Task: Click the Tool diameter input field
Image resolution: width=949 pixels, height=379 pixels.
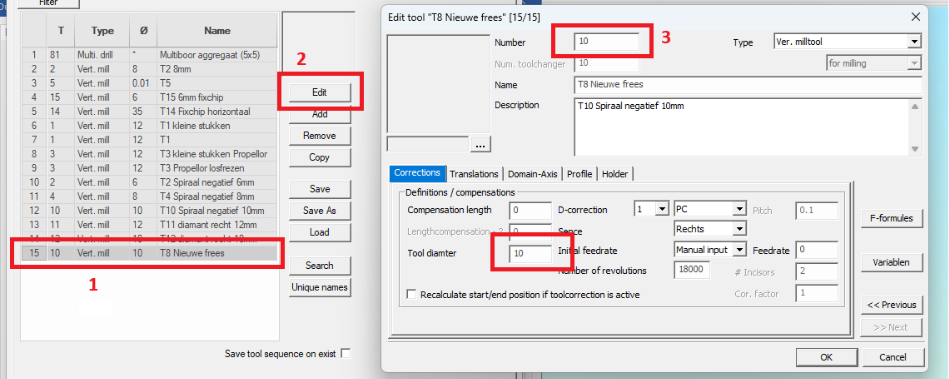Action: pos(530,254)
